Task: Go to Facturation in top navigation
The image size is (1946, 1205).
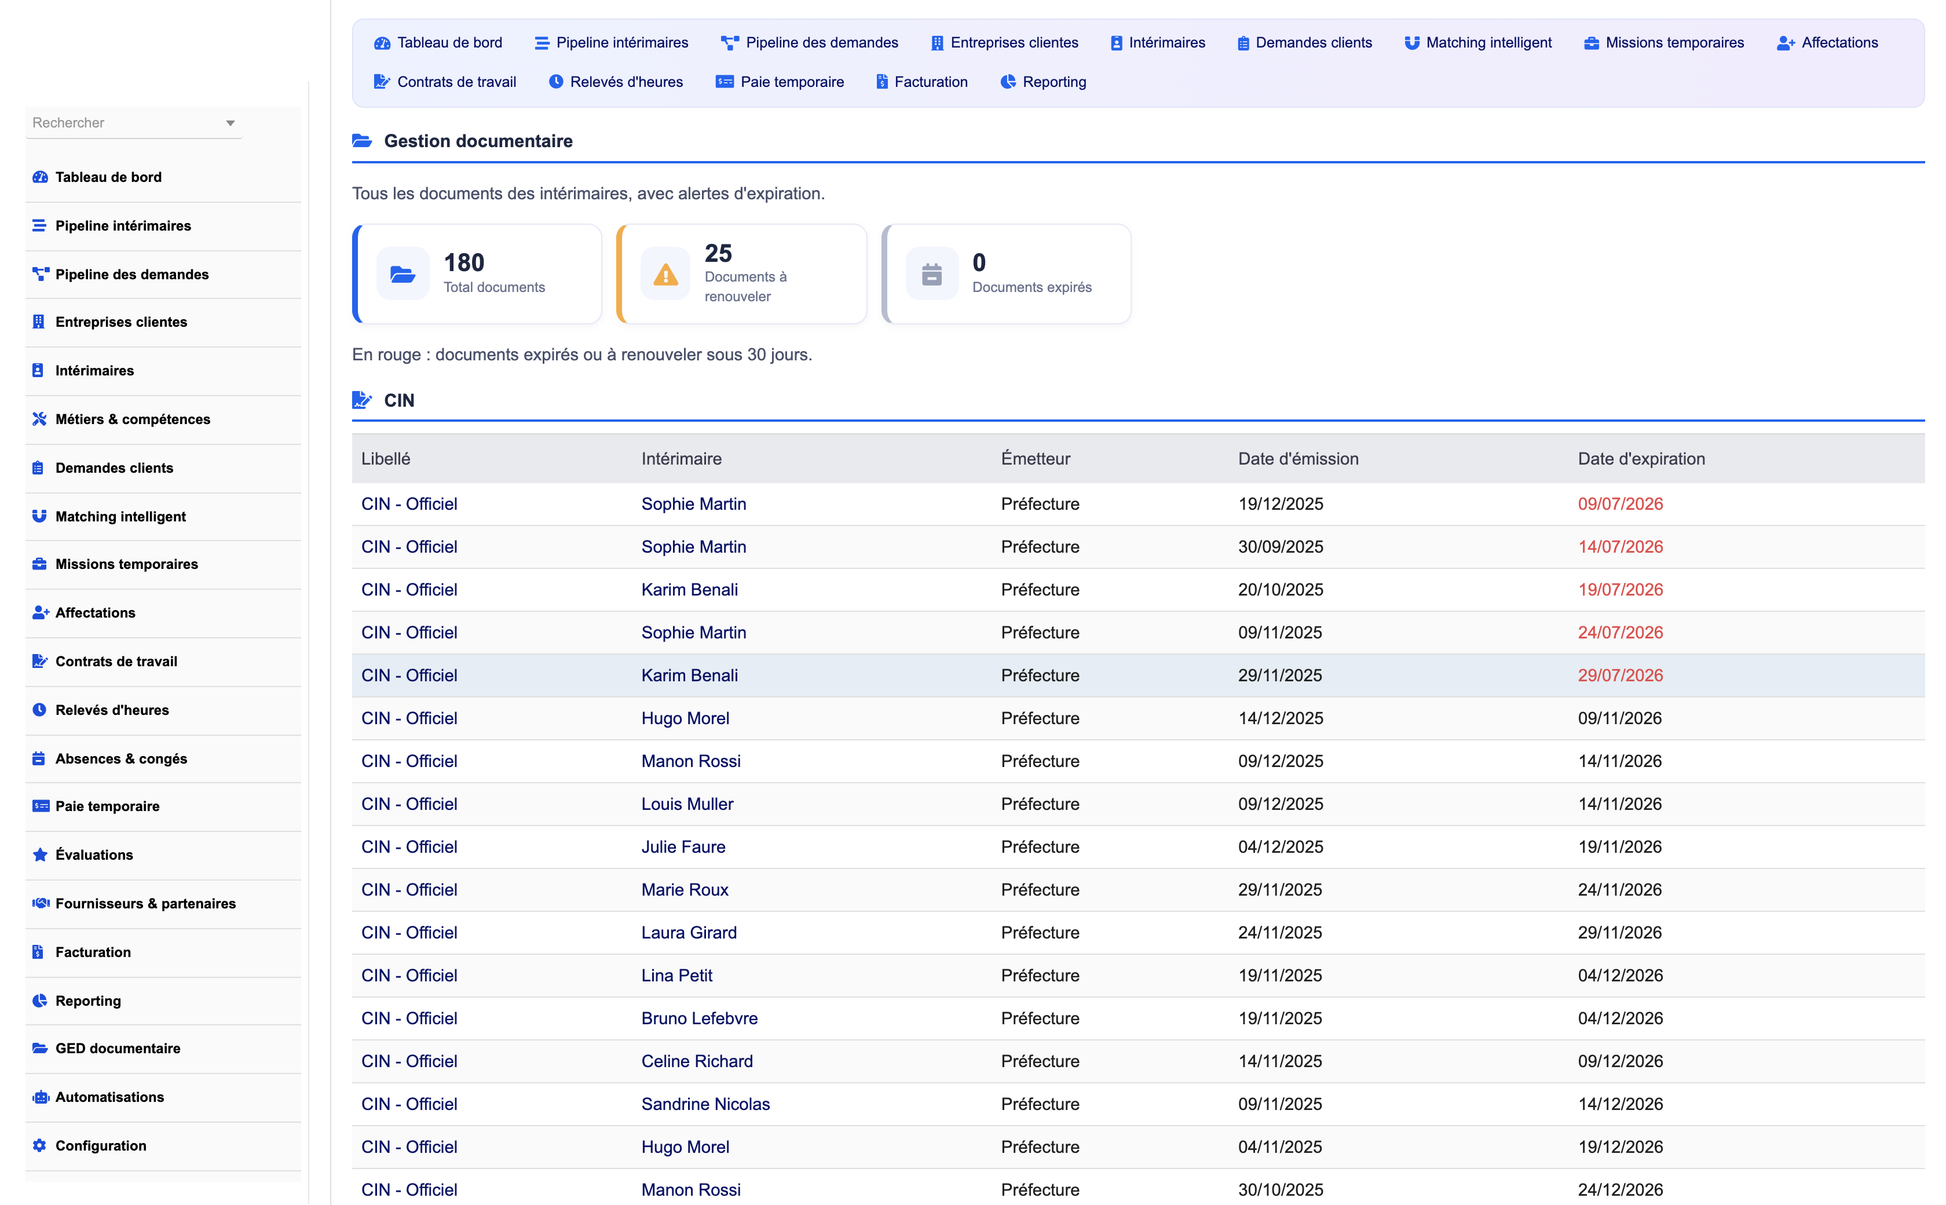Action: click(921, 82)
